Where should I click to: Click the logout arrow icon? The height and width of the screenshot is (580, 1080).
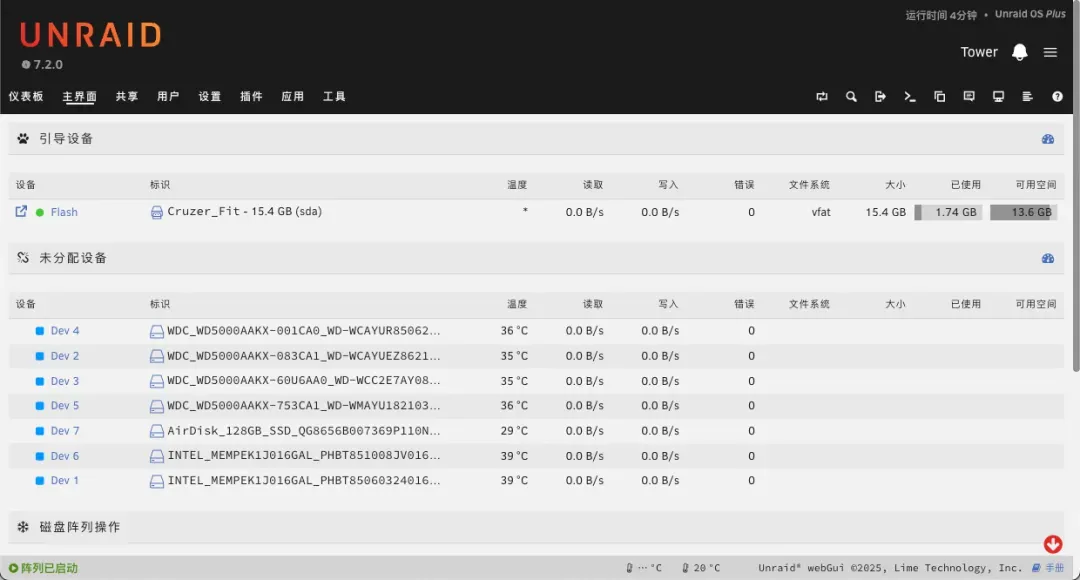880,97
